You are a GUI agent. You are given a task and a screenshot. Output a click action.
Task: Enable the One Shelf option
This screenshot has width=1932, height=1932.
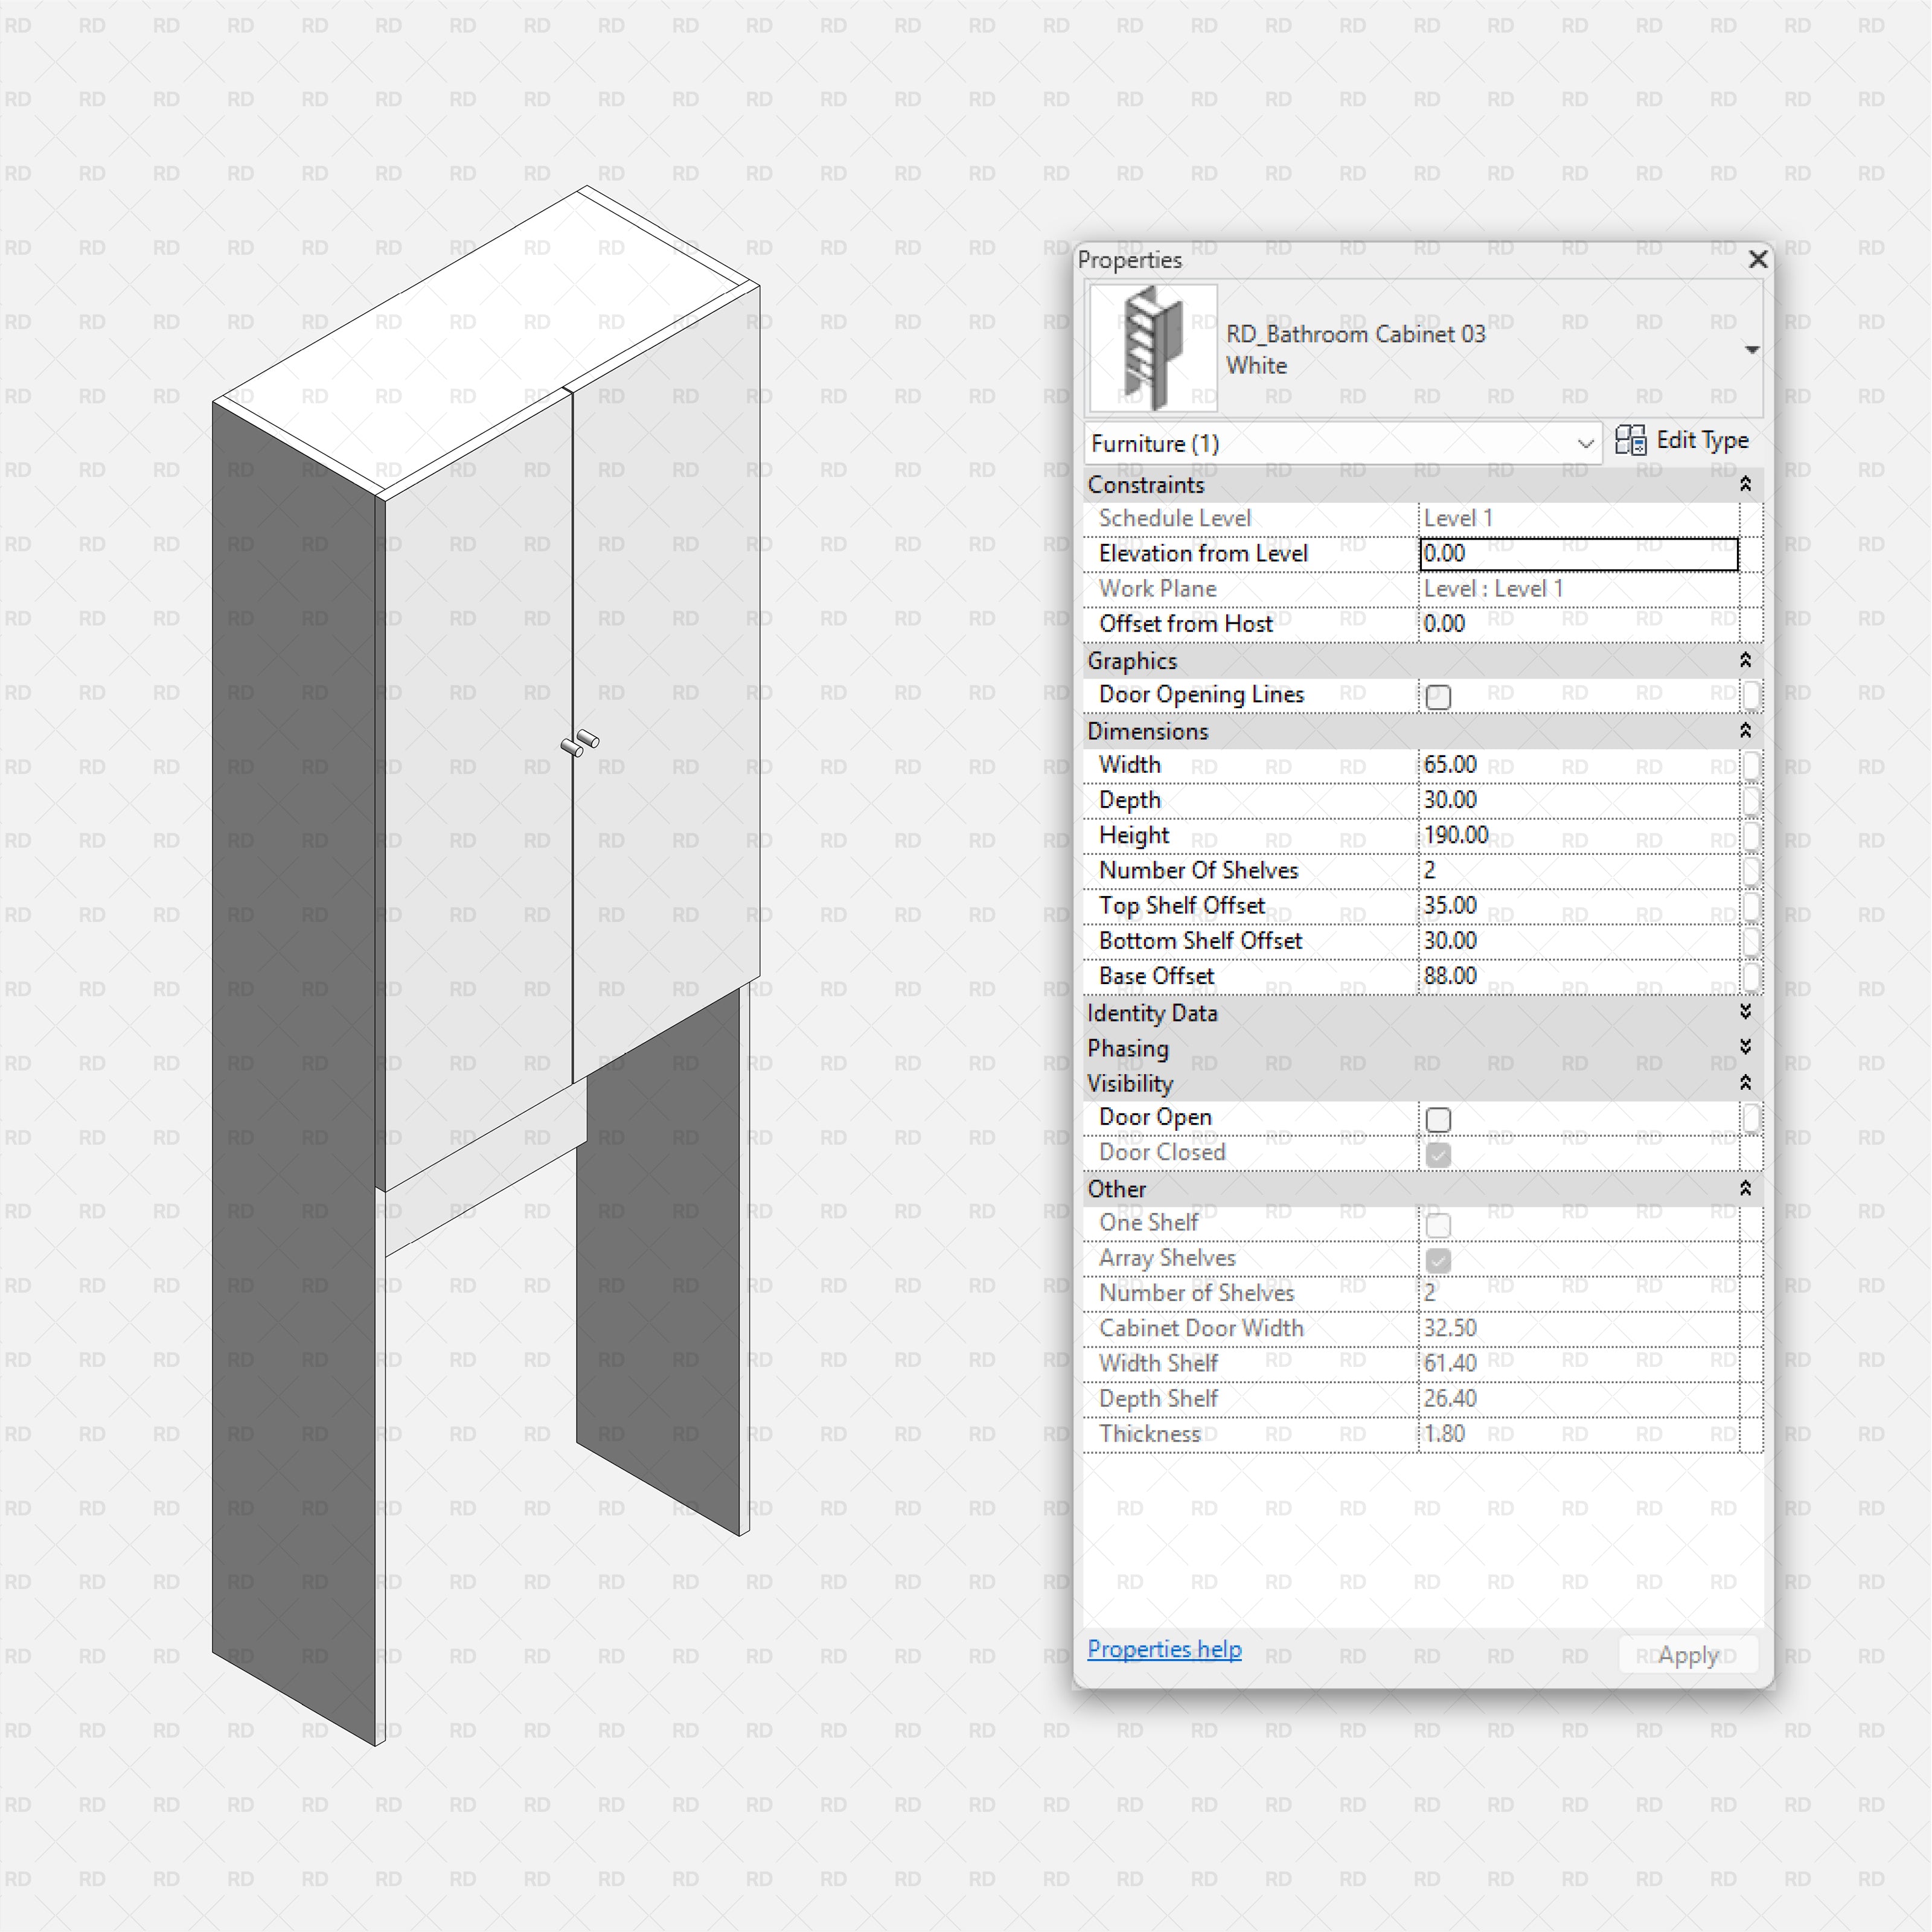tap(1438, 1224)
